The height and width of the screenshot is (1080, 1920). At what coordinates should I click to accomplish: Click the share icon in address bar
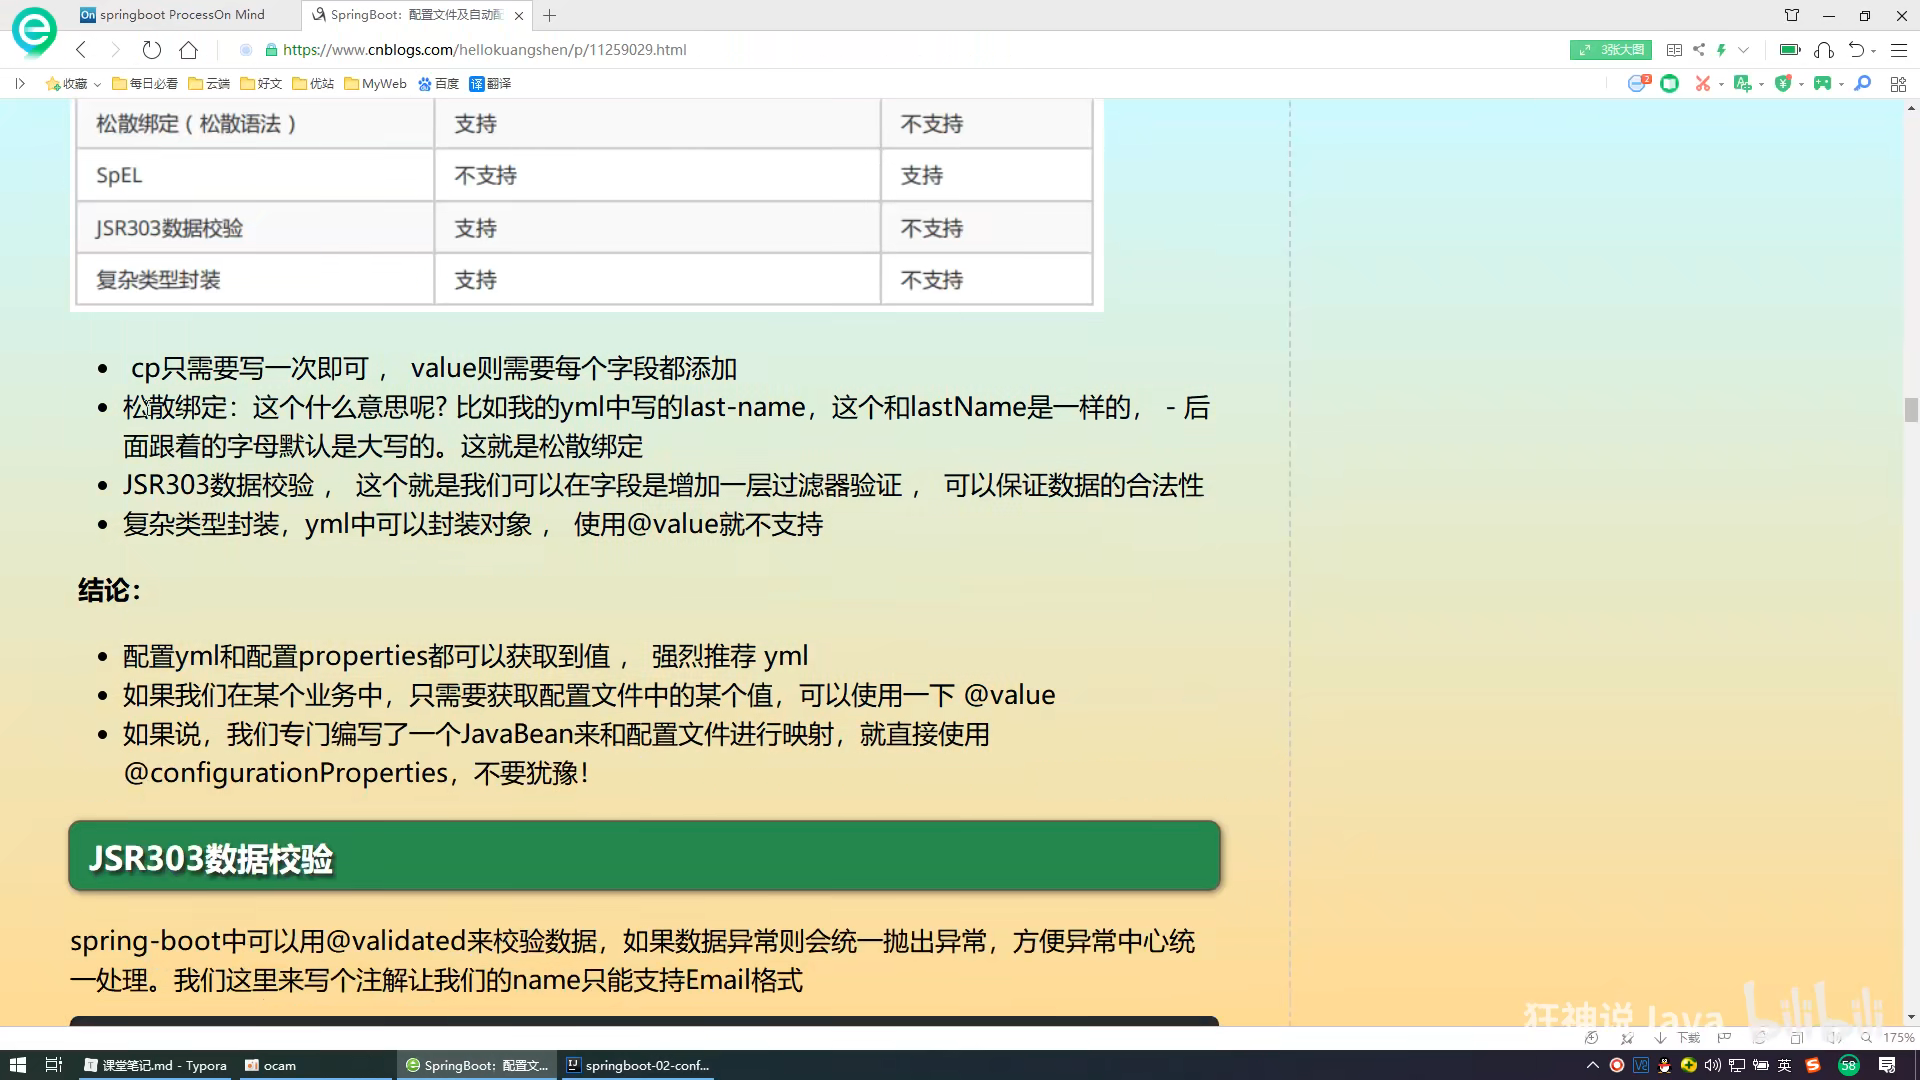(x=1699, y=50)
